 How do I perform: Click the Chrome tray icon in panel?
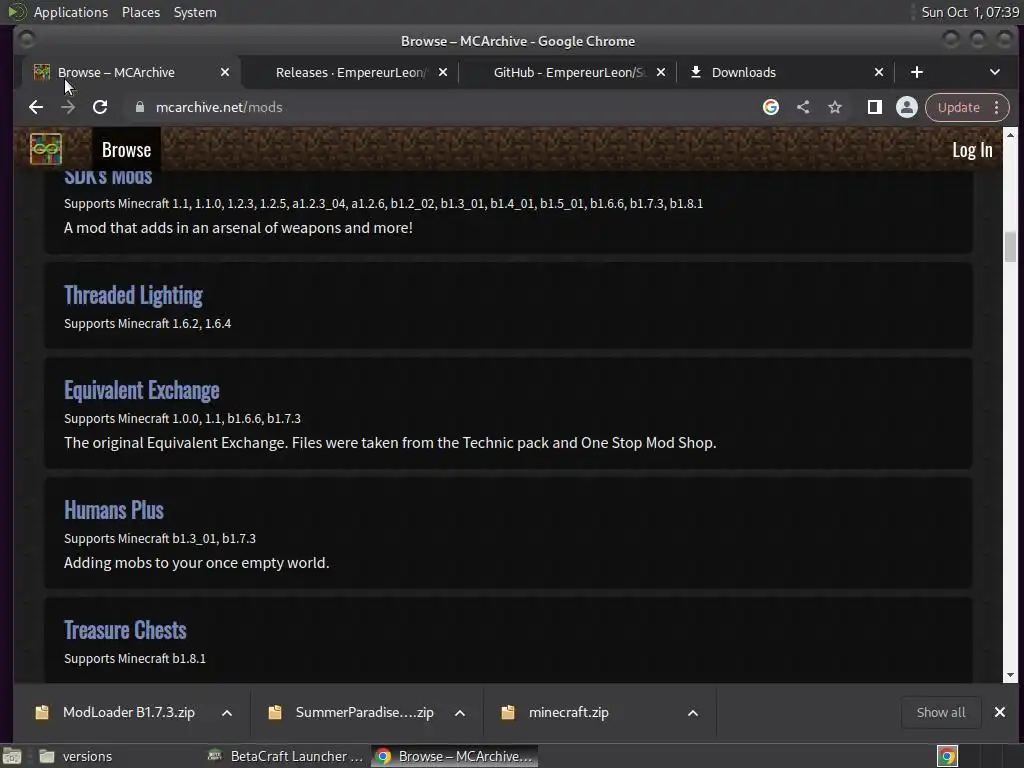tap(947, 756)
